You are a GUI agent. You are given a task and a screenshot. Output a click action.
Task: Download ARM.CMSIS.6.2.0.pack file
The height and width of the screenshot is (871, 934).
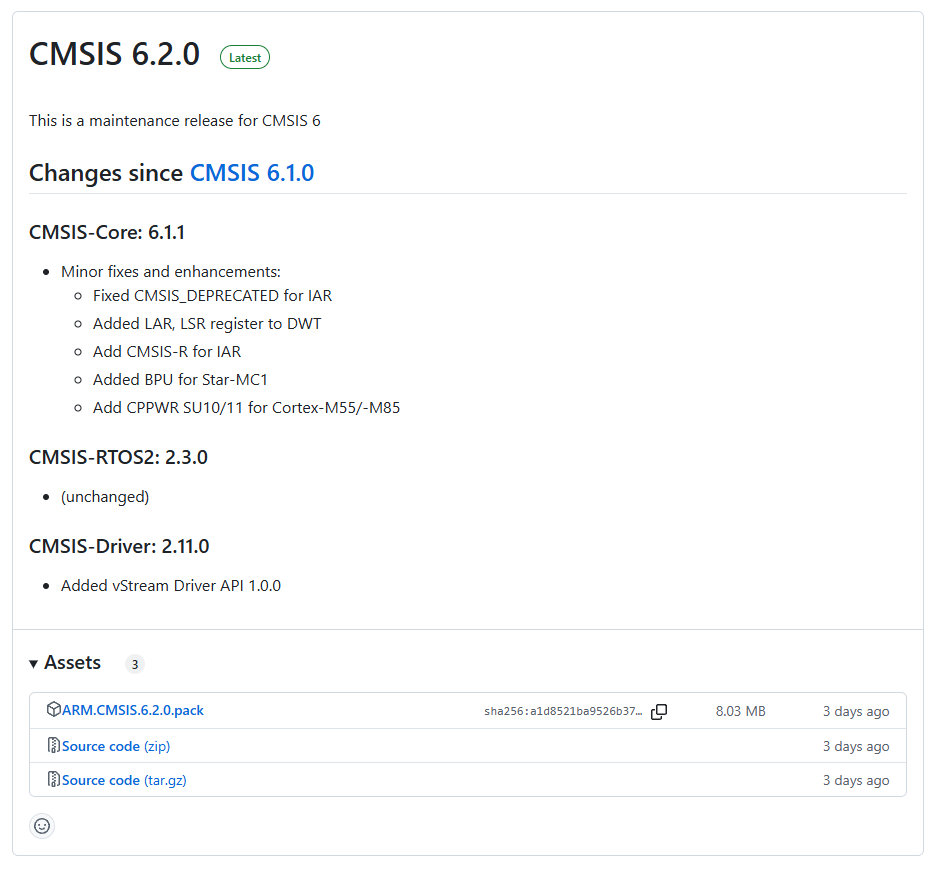pyautogui.click(x=133, y=710)
